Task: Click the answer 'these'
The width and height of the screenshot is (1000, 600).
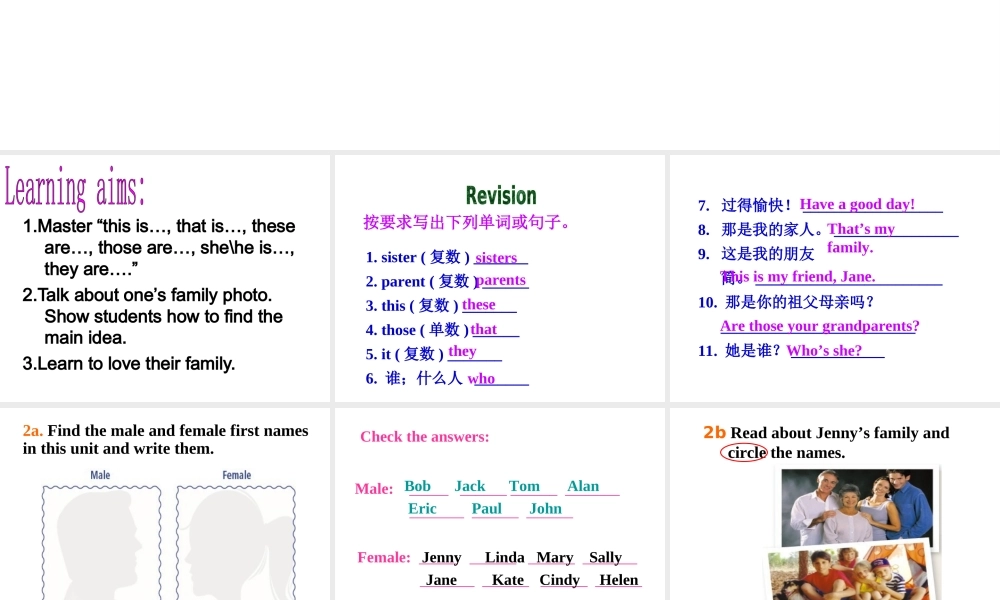Action: pyautogui.click(x=479, y=305)
